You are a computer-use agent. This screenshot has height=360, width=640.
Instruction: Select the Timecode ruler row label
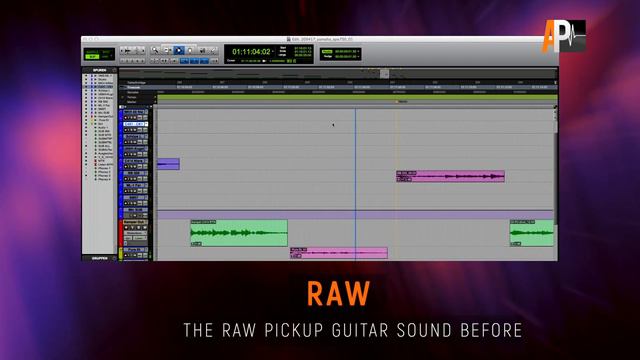coord(133,87)
